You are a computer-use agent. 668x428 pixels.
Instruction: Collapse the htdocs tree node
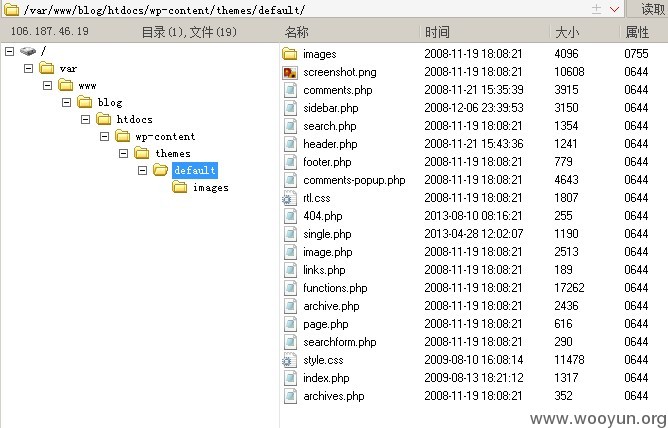tap(86, 120)
